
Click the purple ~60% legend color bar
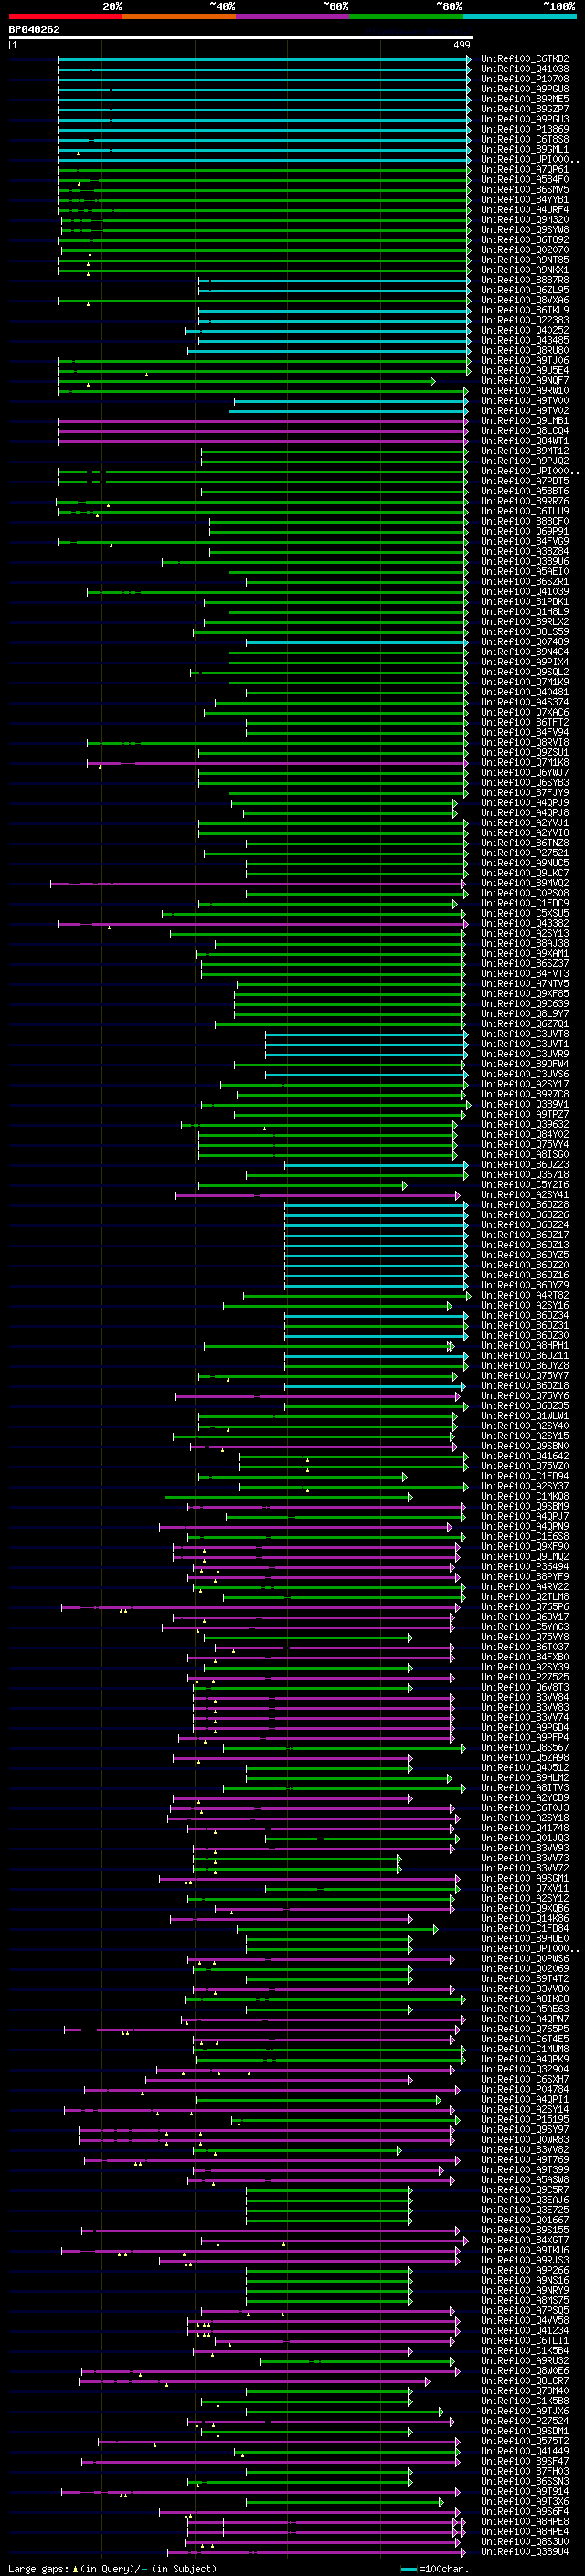click(x=293, y=16)
